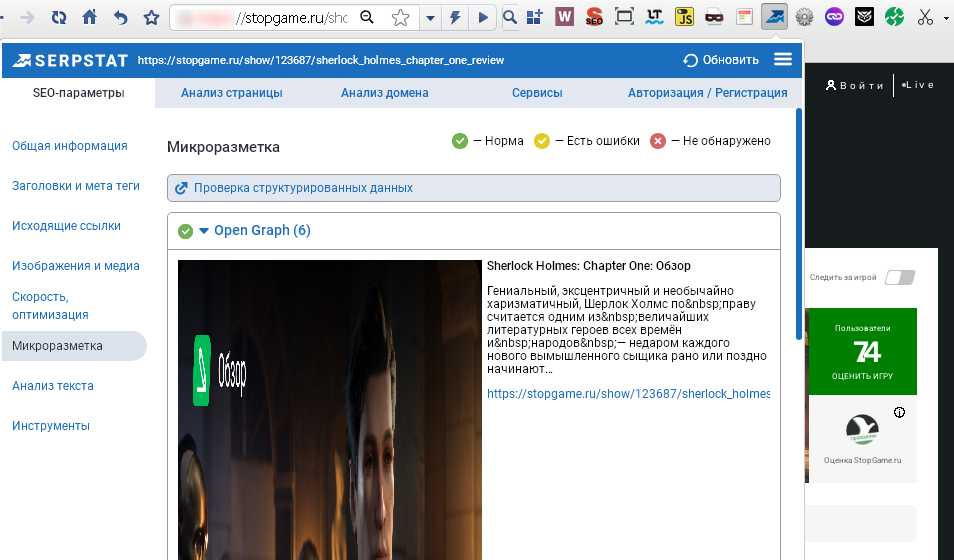Open the W extension icon

coord(565,17)
